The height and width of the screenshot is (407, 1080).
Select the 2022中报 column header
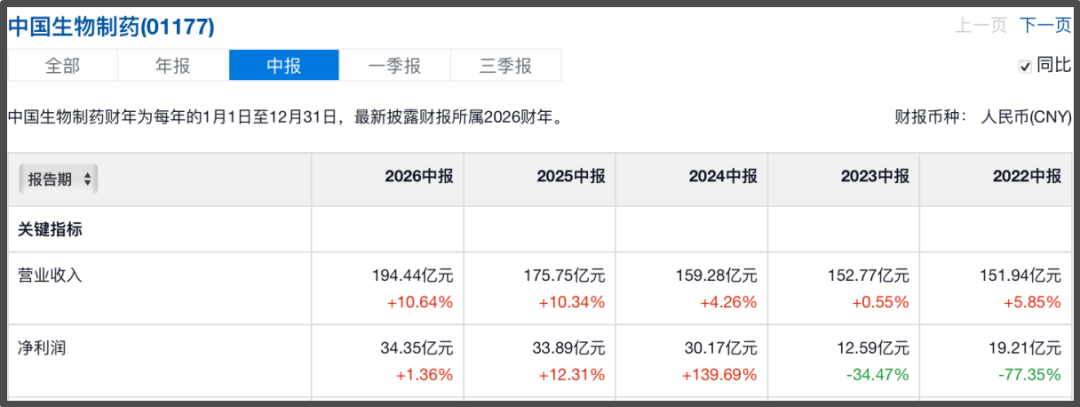click(1027, 177)
